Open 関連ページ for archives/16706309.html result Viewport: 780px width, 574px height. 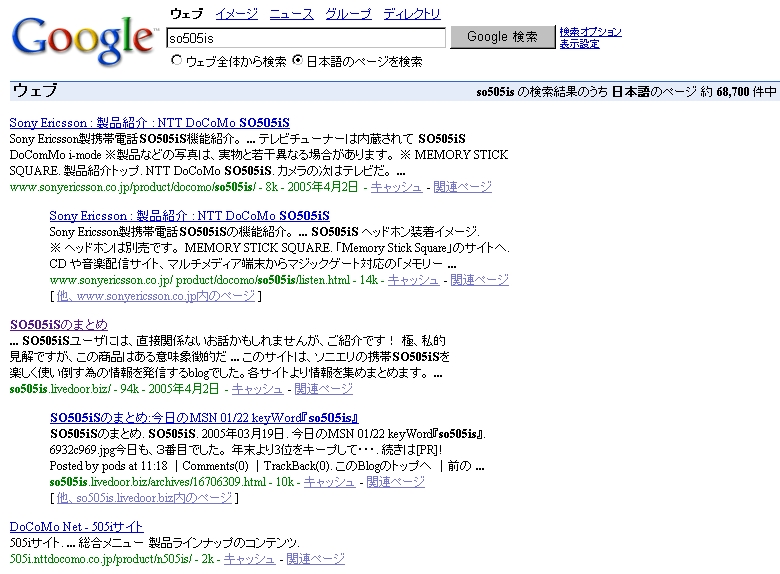pyautogui.click(x=395, y=482)
